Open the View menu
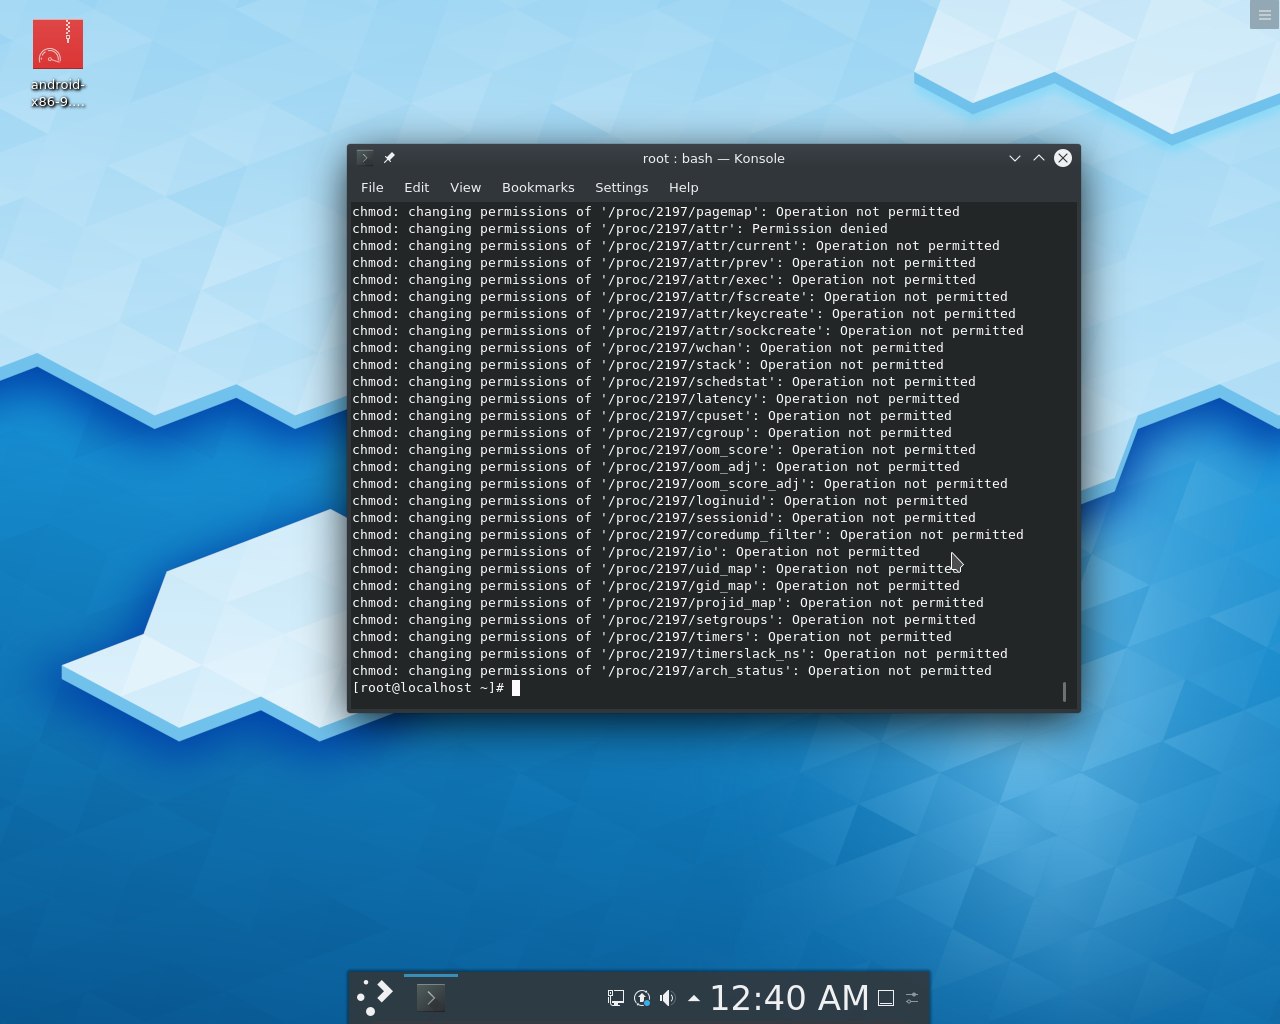This screenshot has width=1280, height=1024. coord(465,187)
